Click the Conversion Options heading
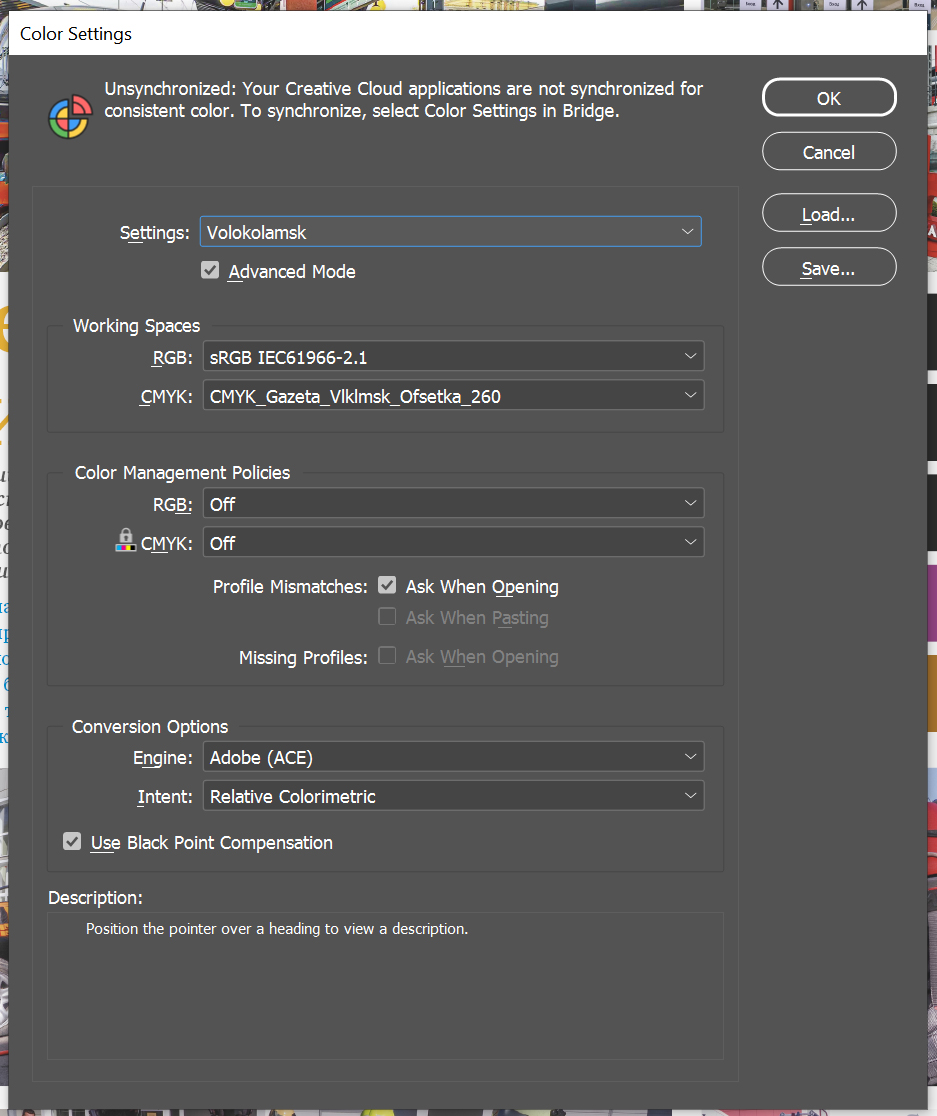Viewport: 937px width, 1116px height. tap(150, 727)
